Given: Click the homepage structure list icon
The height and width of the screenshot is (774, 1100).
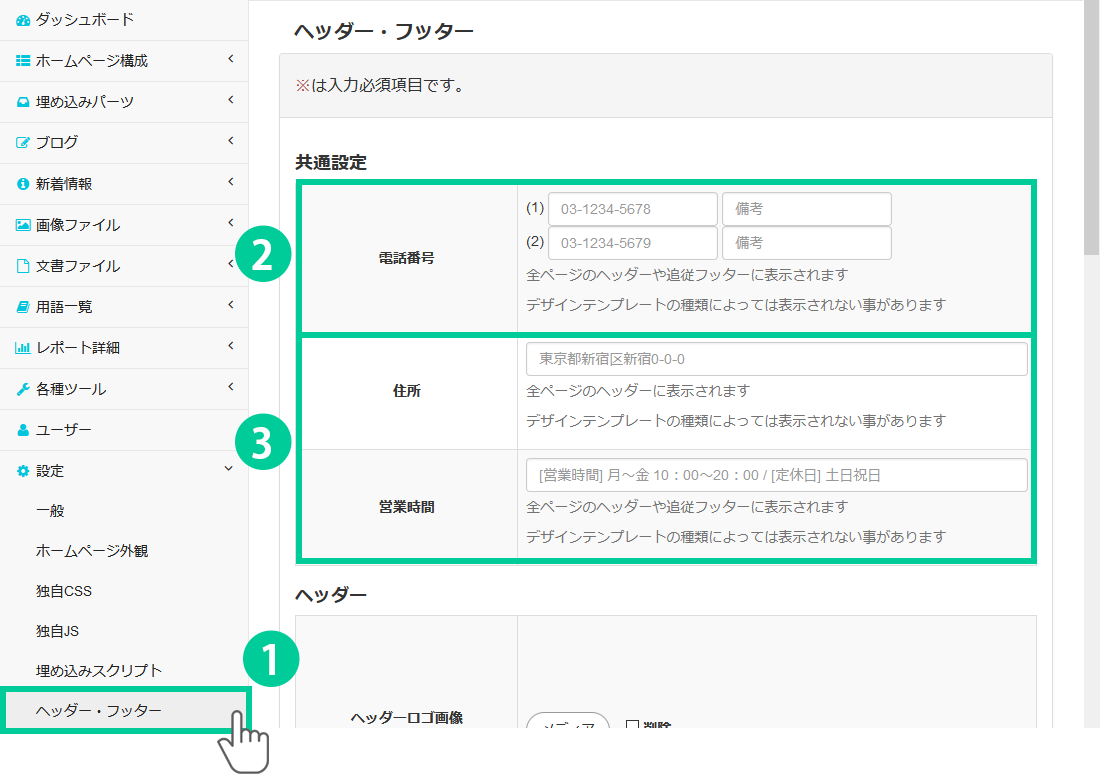Looking at the screenshot, I should [x=23, y=61].
